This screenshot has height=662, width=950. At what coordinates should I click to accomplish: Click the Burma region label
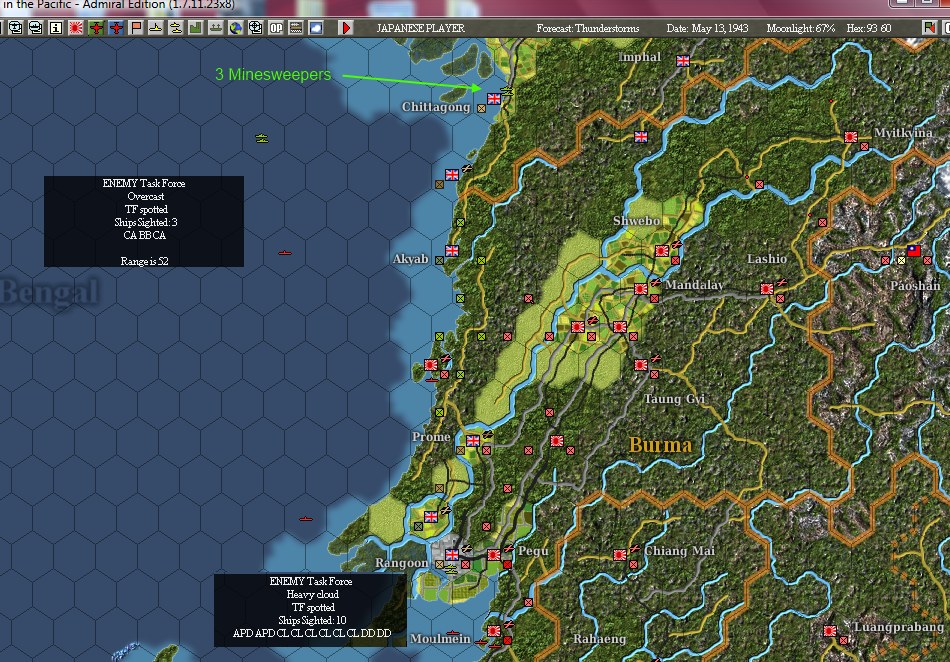click(660, 445)
